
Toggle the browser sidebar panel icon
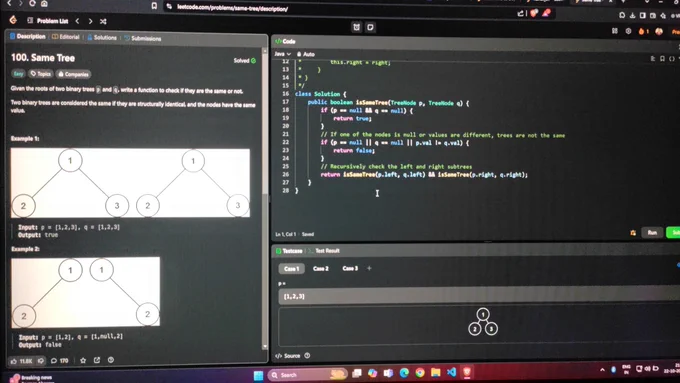coord(643,15)
